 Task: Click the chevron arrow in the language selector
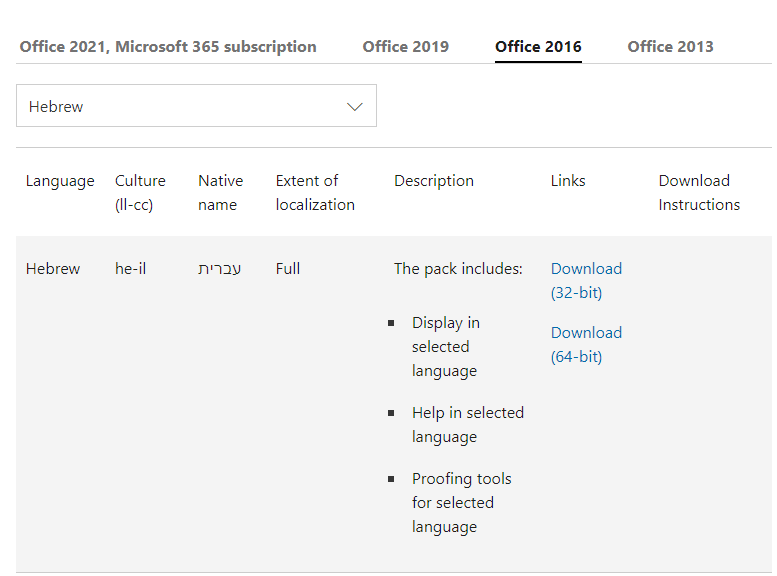(354, 106)
